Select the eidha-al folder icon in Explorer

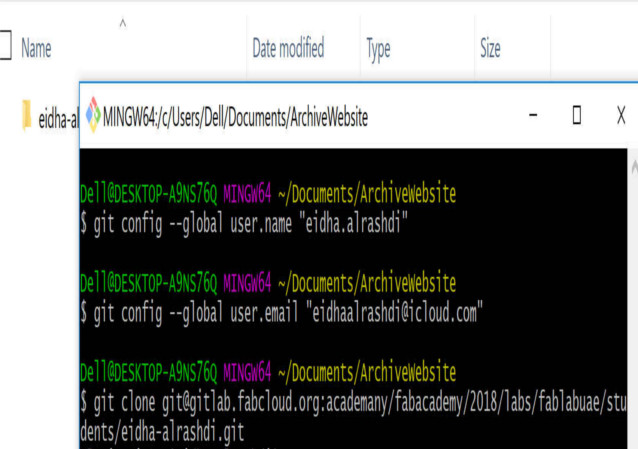click(x=26, y=116)
